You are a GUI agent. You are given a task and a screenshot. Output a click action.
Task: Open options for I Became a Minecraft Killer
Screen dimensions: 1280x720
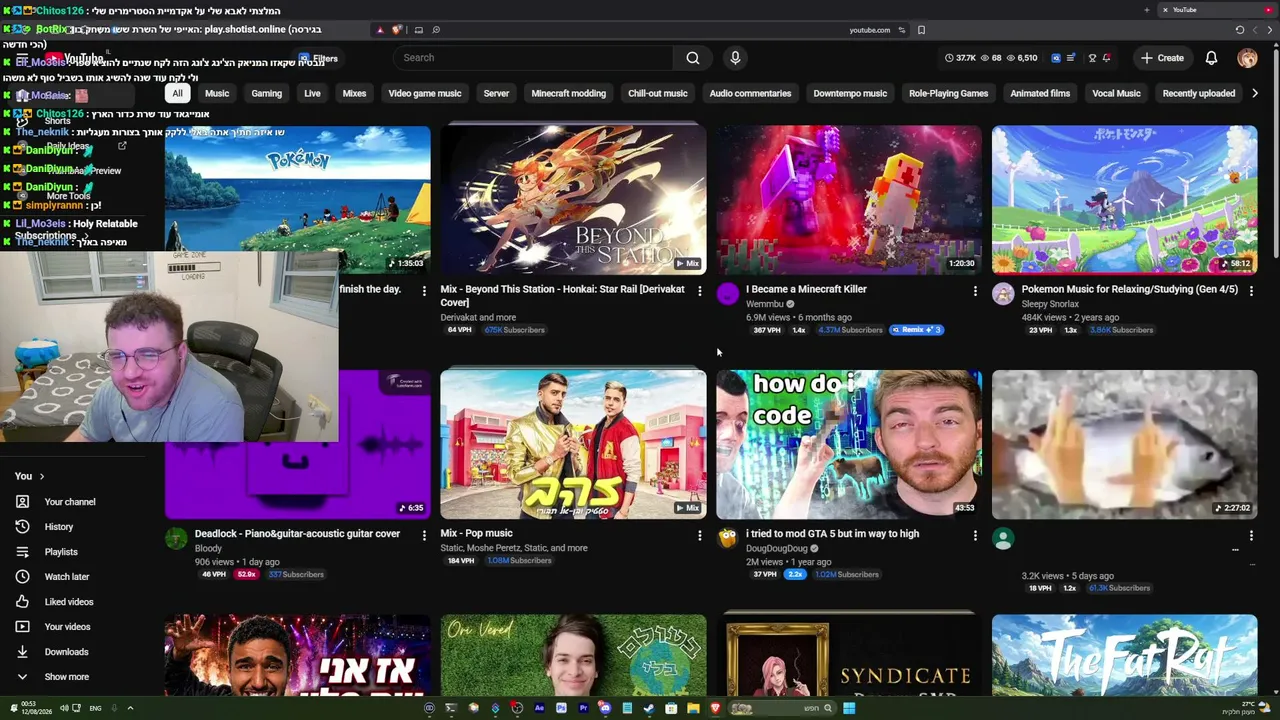975,291
